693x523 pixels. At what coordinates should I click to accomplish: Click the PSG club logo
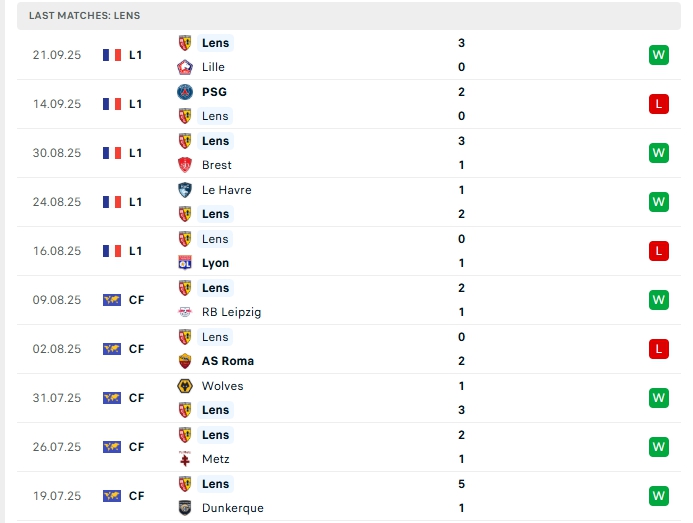[185, 92]
